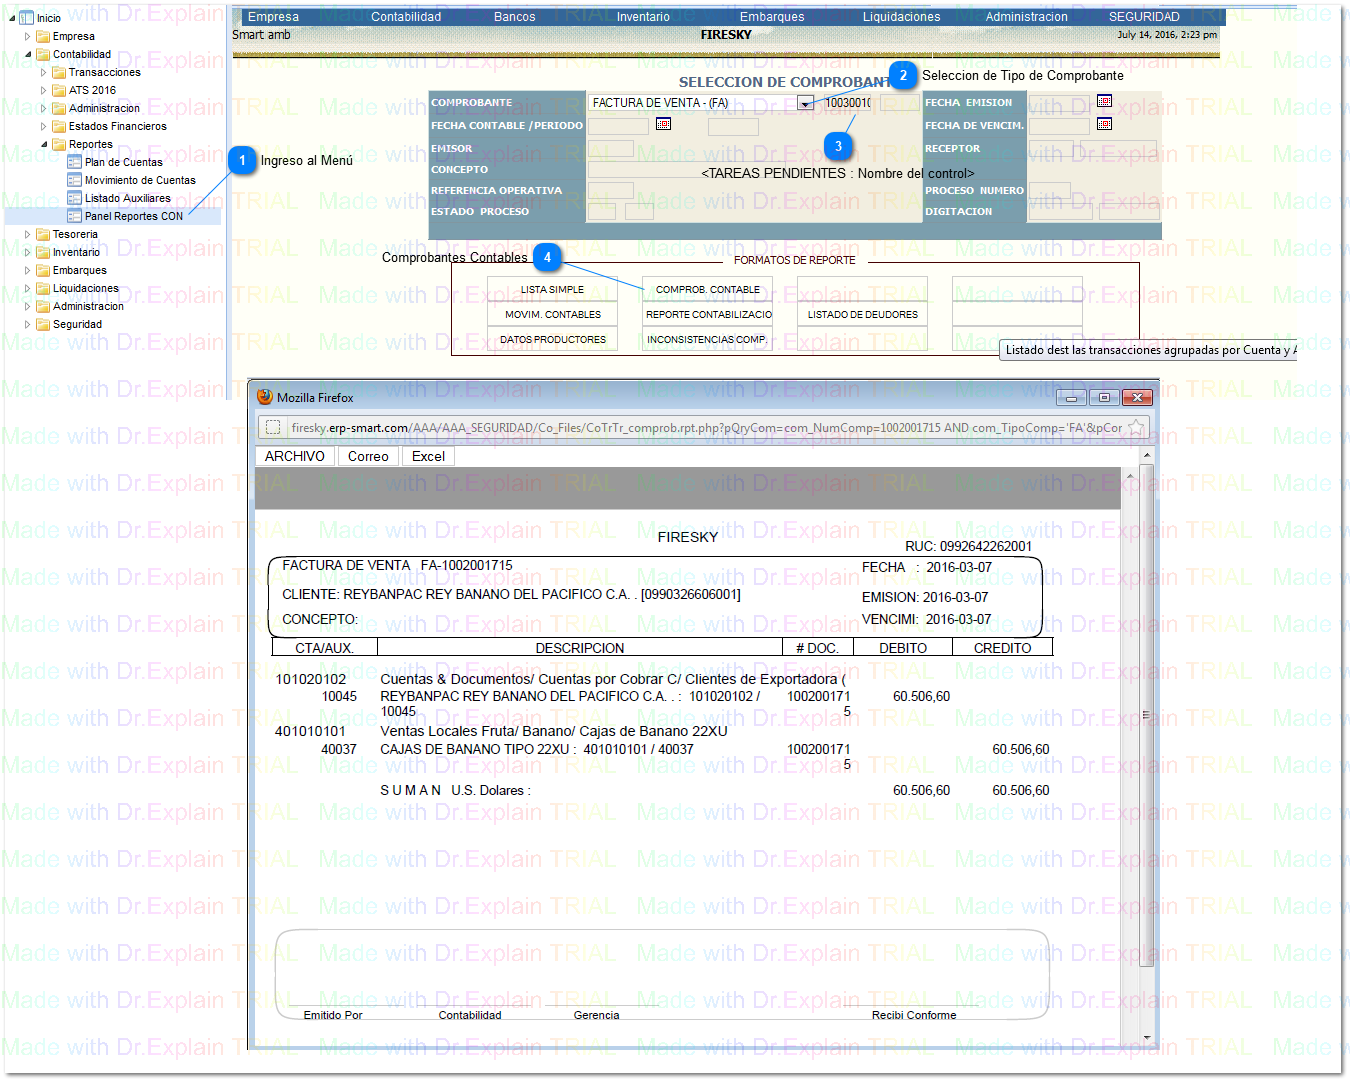Click the COMPROB. CONTABLE report button
Viewport: 1350px width, 1082px height.
click(x=707, y=290)
